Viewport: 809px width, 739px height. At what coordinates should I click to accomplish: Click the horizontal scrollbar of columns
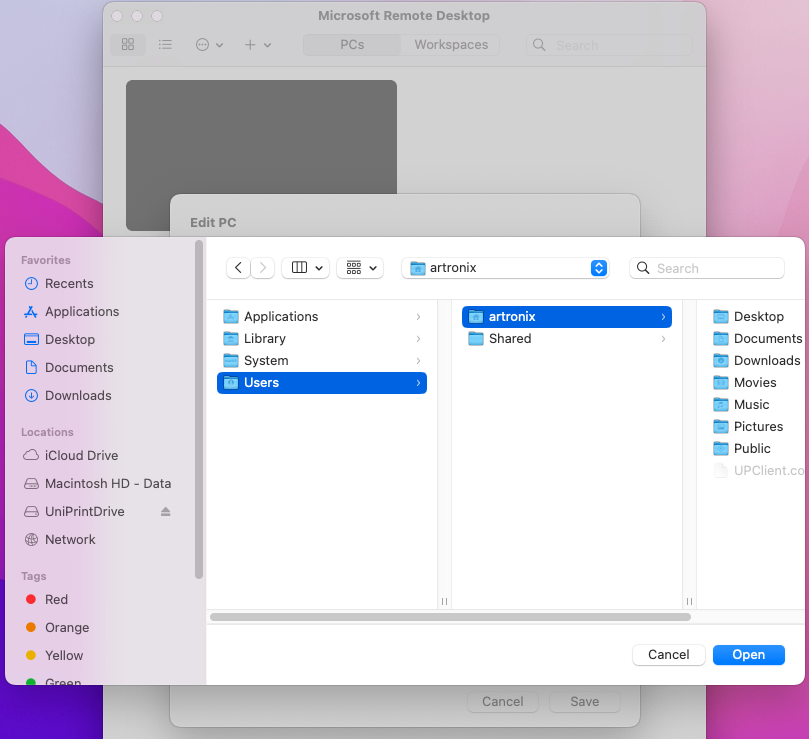(x=450, y=617)
